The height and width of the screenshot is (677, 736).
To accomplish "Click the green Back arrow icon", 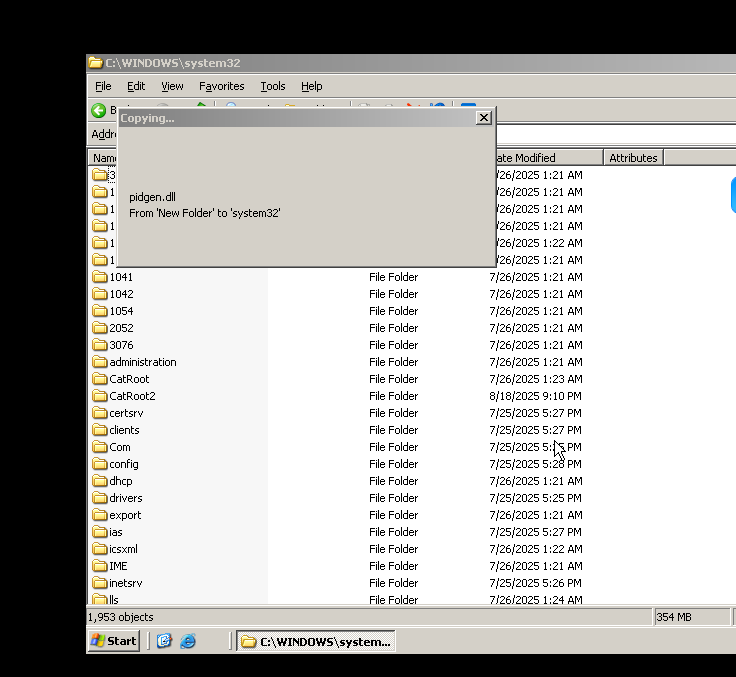I will point(99,111).
